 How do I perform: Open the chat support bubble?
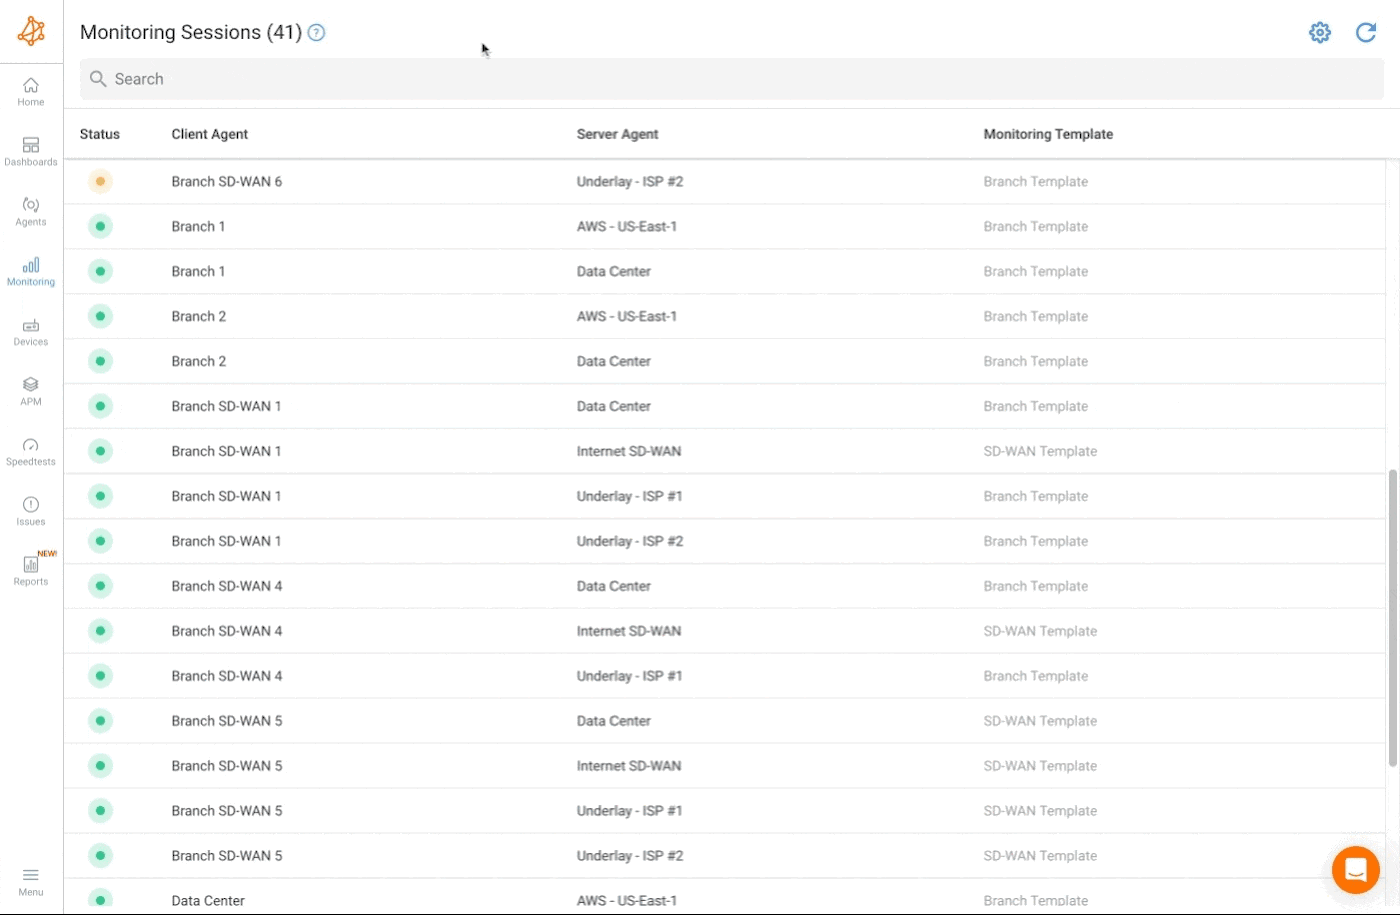1356,869
